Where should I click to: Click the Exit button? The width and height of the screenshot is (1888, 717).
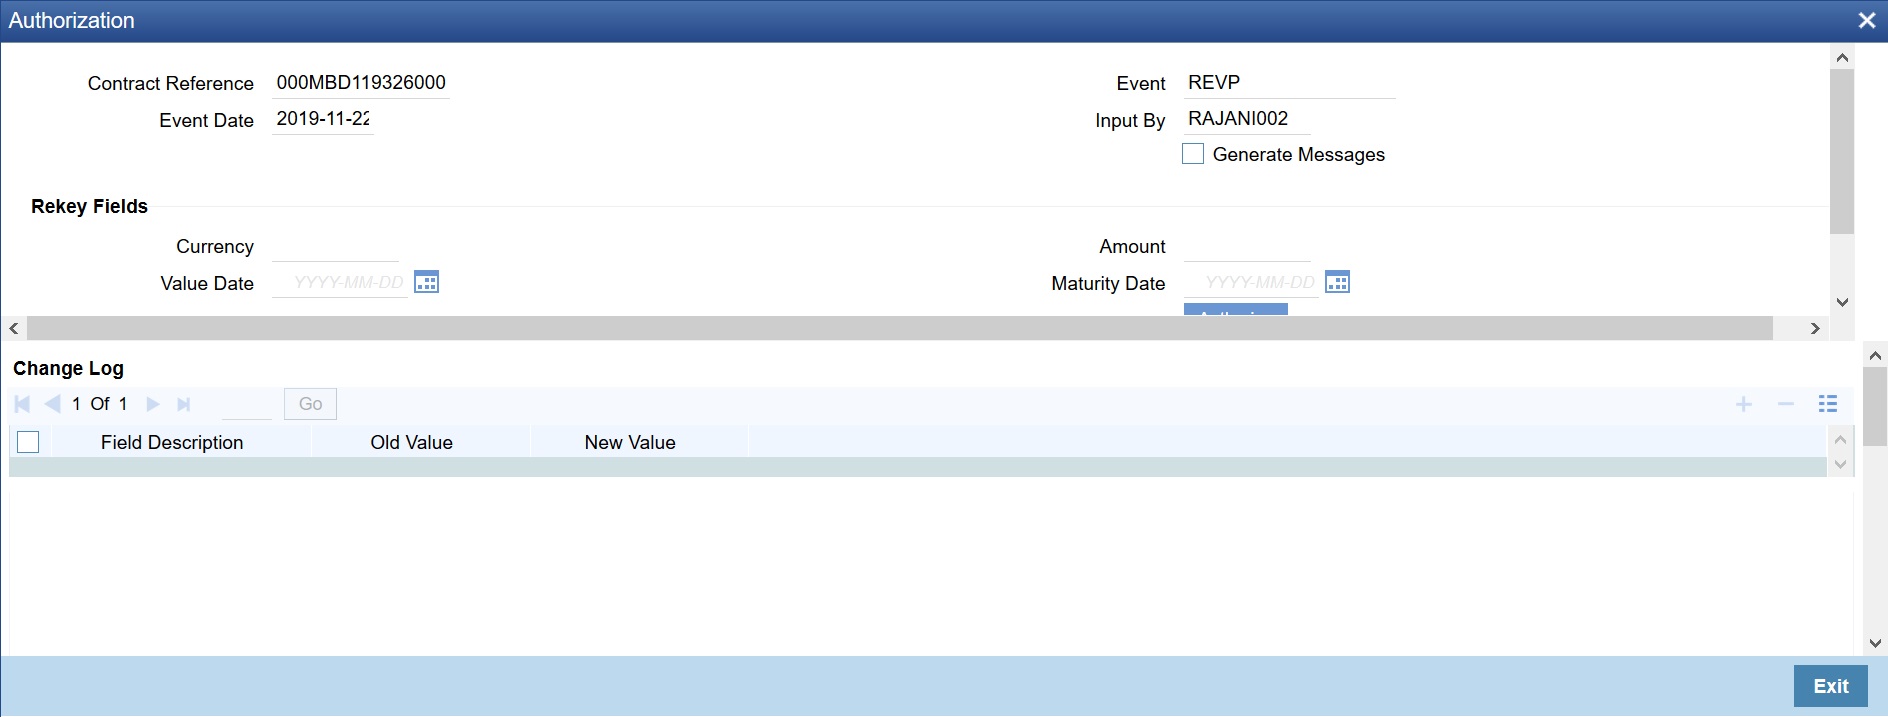coord(1830,686)
